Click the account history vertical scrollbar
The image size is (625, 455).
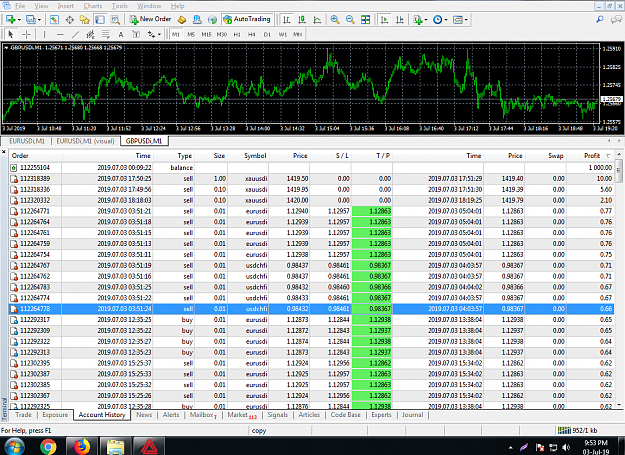point(619,279)
